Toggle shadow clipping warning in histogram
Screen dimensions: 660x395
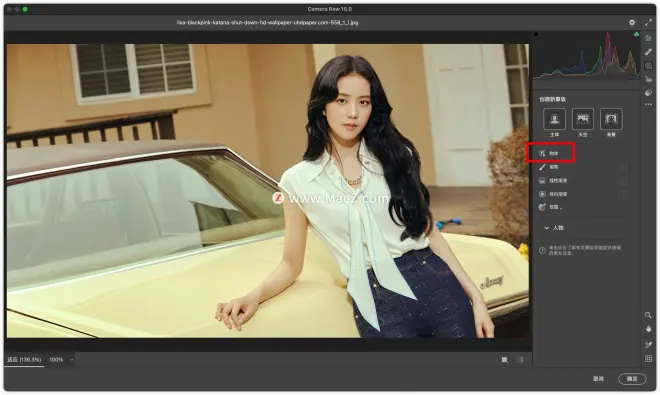click(536, 34)
